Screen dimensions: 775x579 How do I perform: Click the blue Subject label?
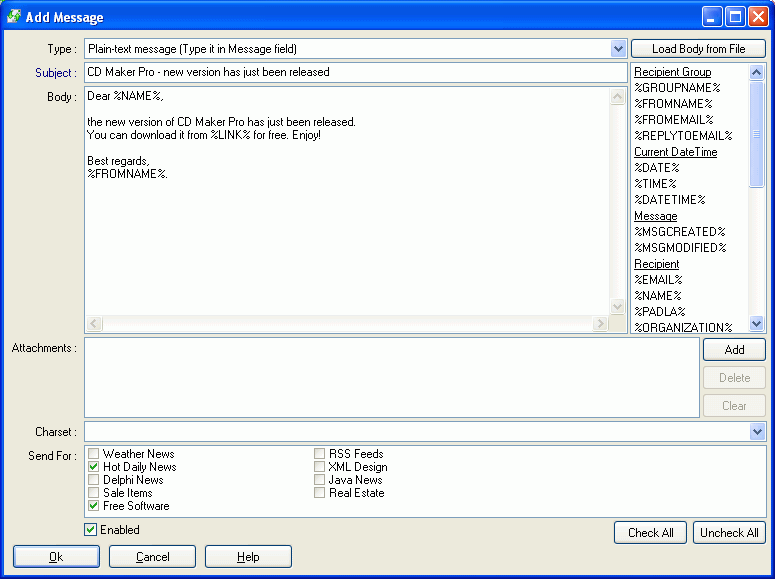coord(55,73)
